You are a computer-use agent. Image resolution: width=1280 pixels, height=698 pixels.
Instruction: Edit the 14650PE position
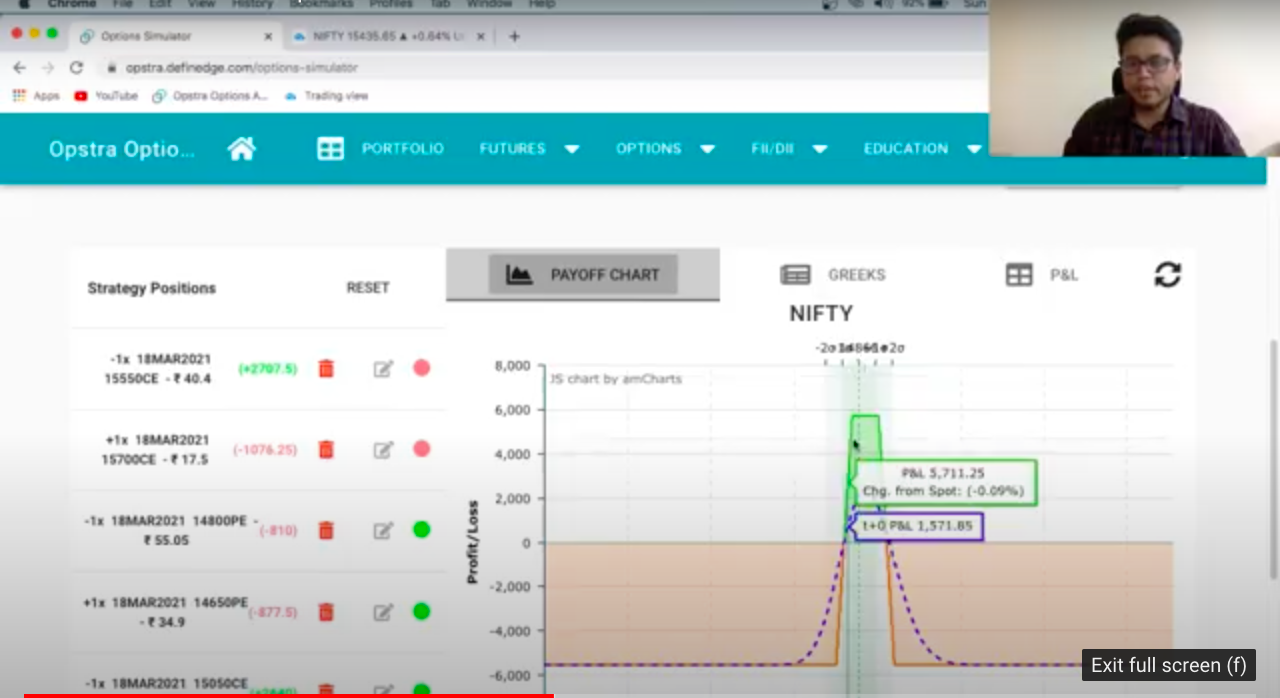click(x=383, y=612)
